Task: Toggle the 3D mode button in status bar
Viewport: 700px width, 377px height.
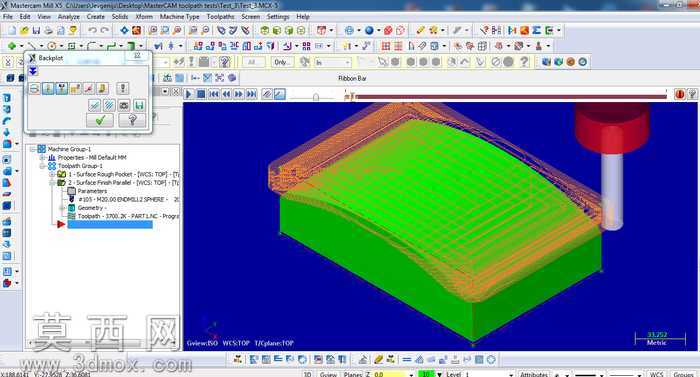Action: 308,374
